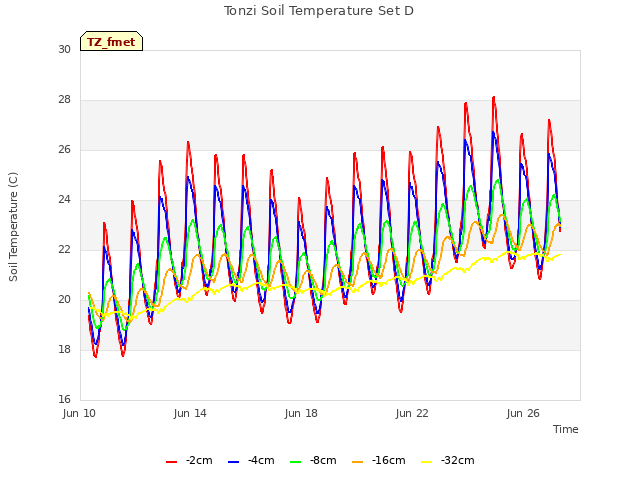Click the 18 y-axis tick label
640x480 pixels.
pyautogui.click(x=64, y=349)
